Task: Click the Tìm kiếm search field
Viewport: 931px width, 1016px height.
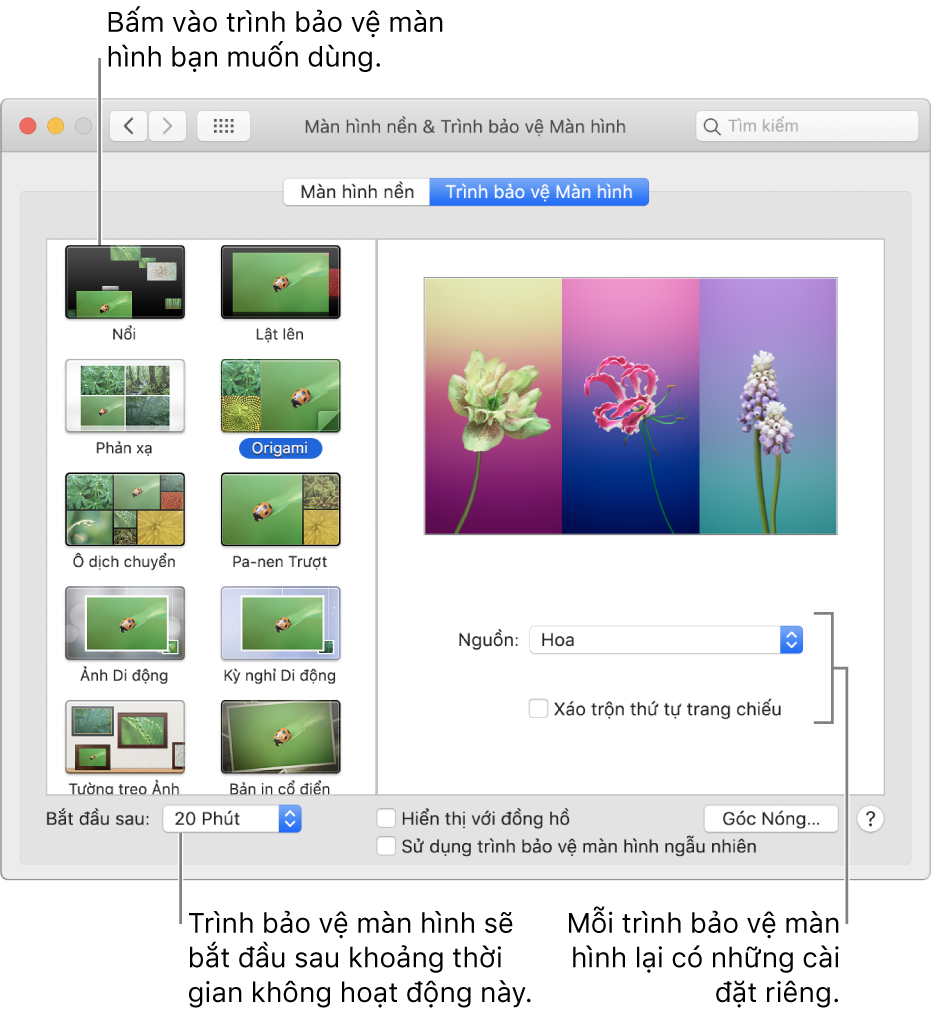Action: (806, 126)
